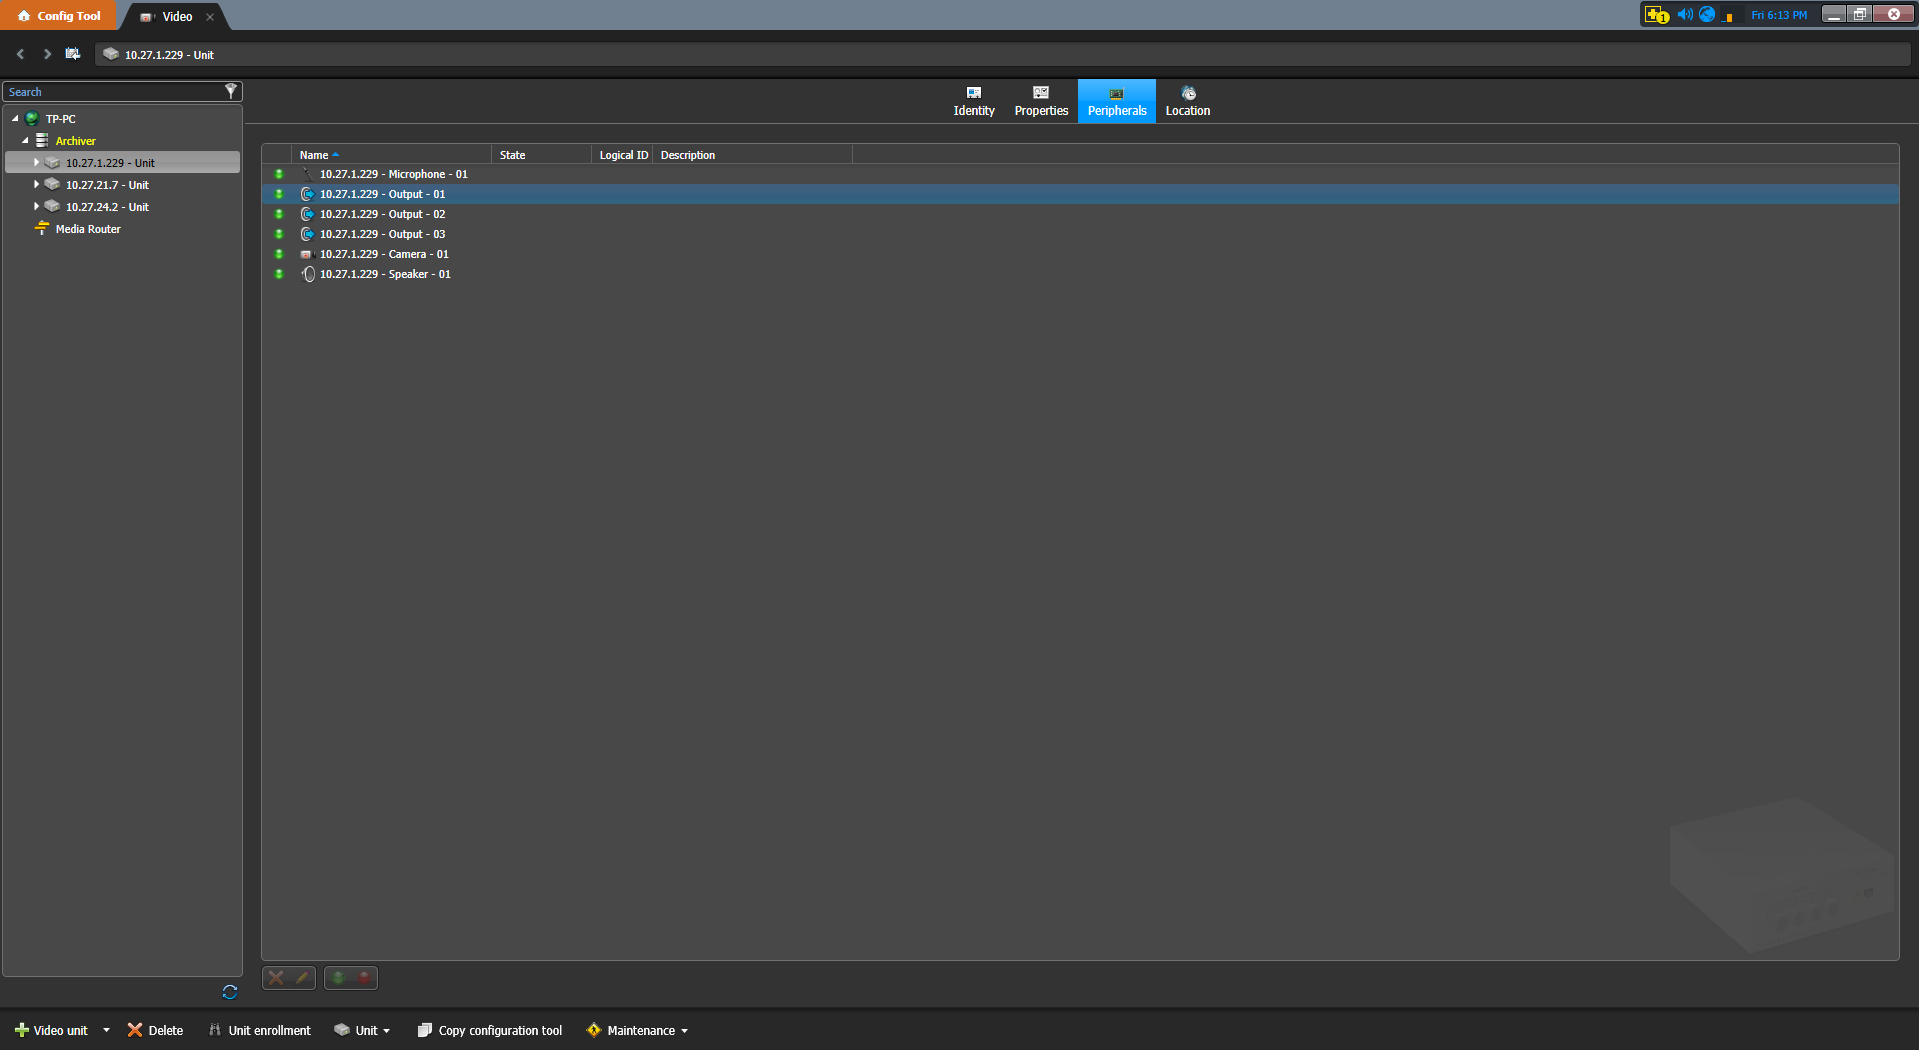Click the volume speaker icon in tray
The image size is (1919, 1050).
click(x=1684, y=14)
